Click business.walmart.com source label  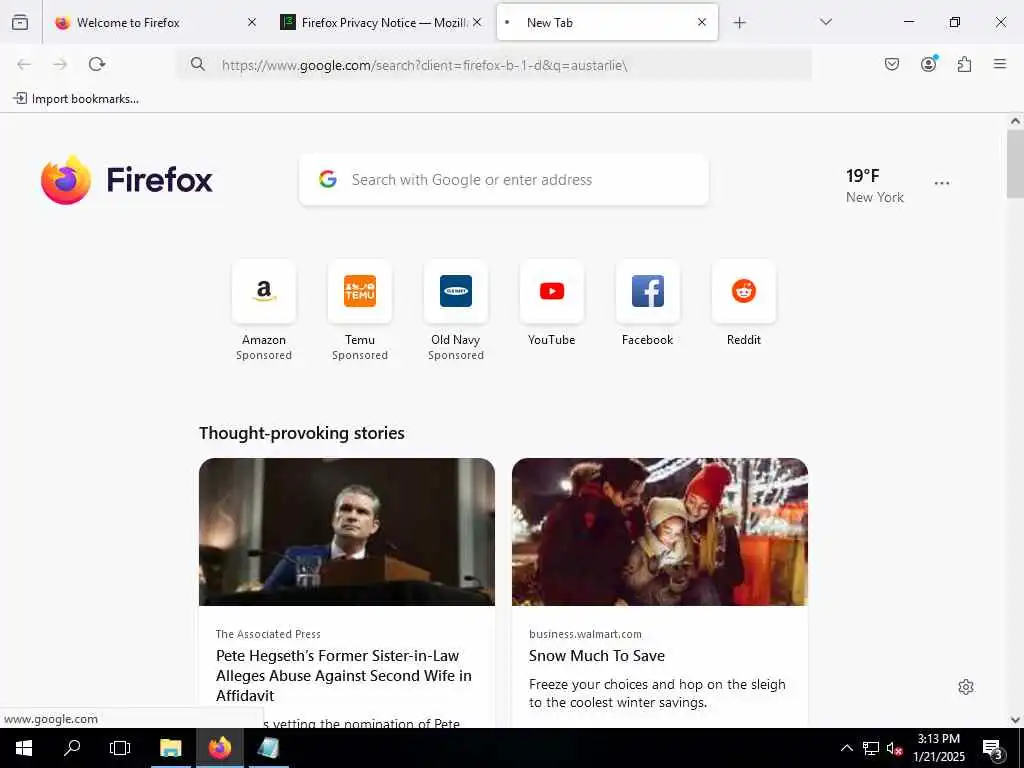click(585, 634)
